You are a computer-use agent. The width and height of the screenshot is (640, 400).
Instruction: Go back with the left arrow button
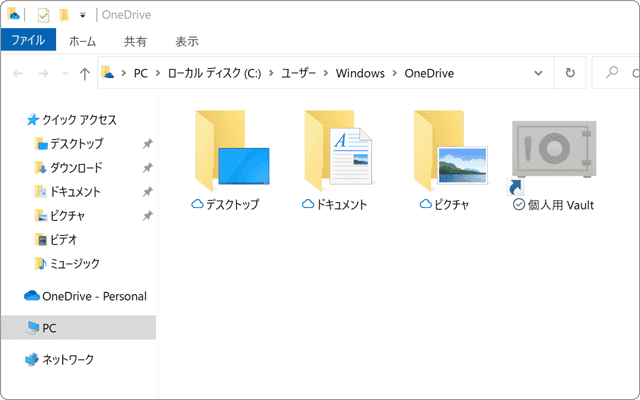[18, 73]
